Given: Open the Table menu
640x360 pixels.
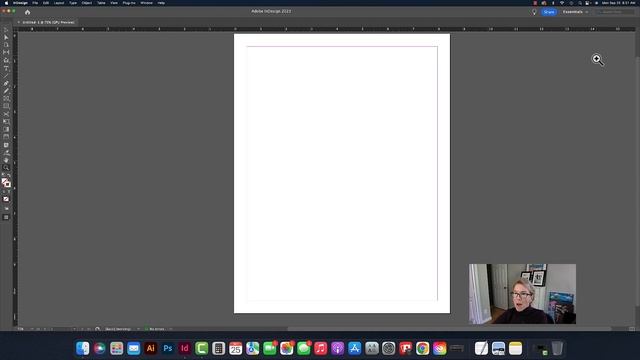Looking at the screenshot, I should tap(101, 3).
